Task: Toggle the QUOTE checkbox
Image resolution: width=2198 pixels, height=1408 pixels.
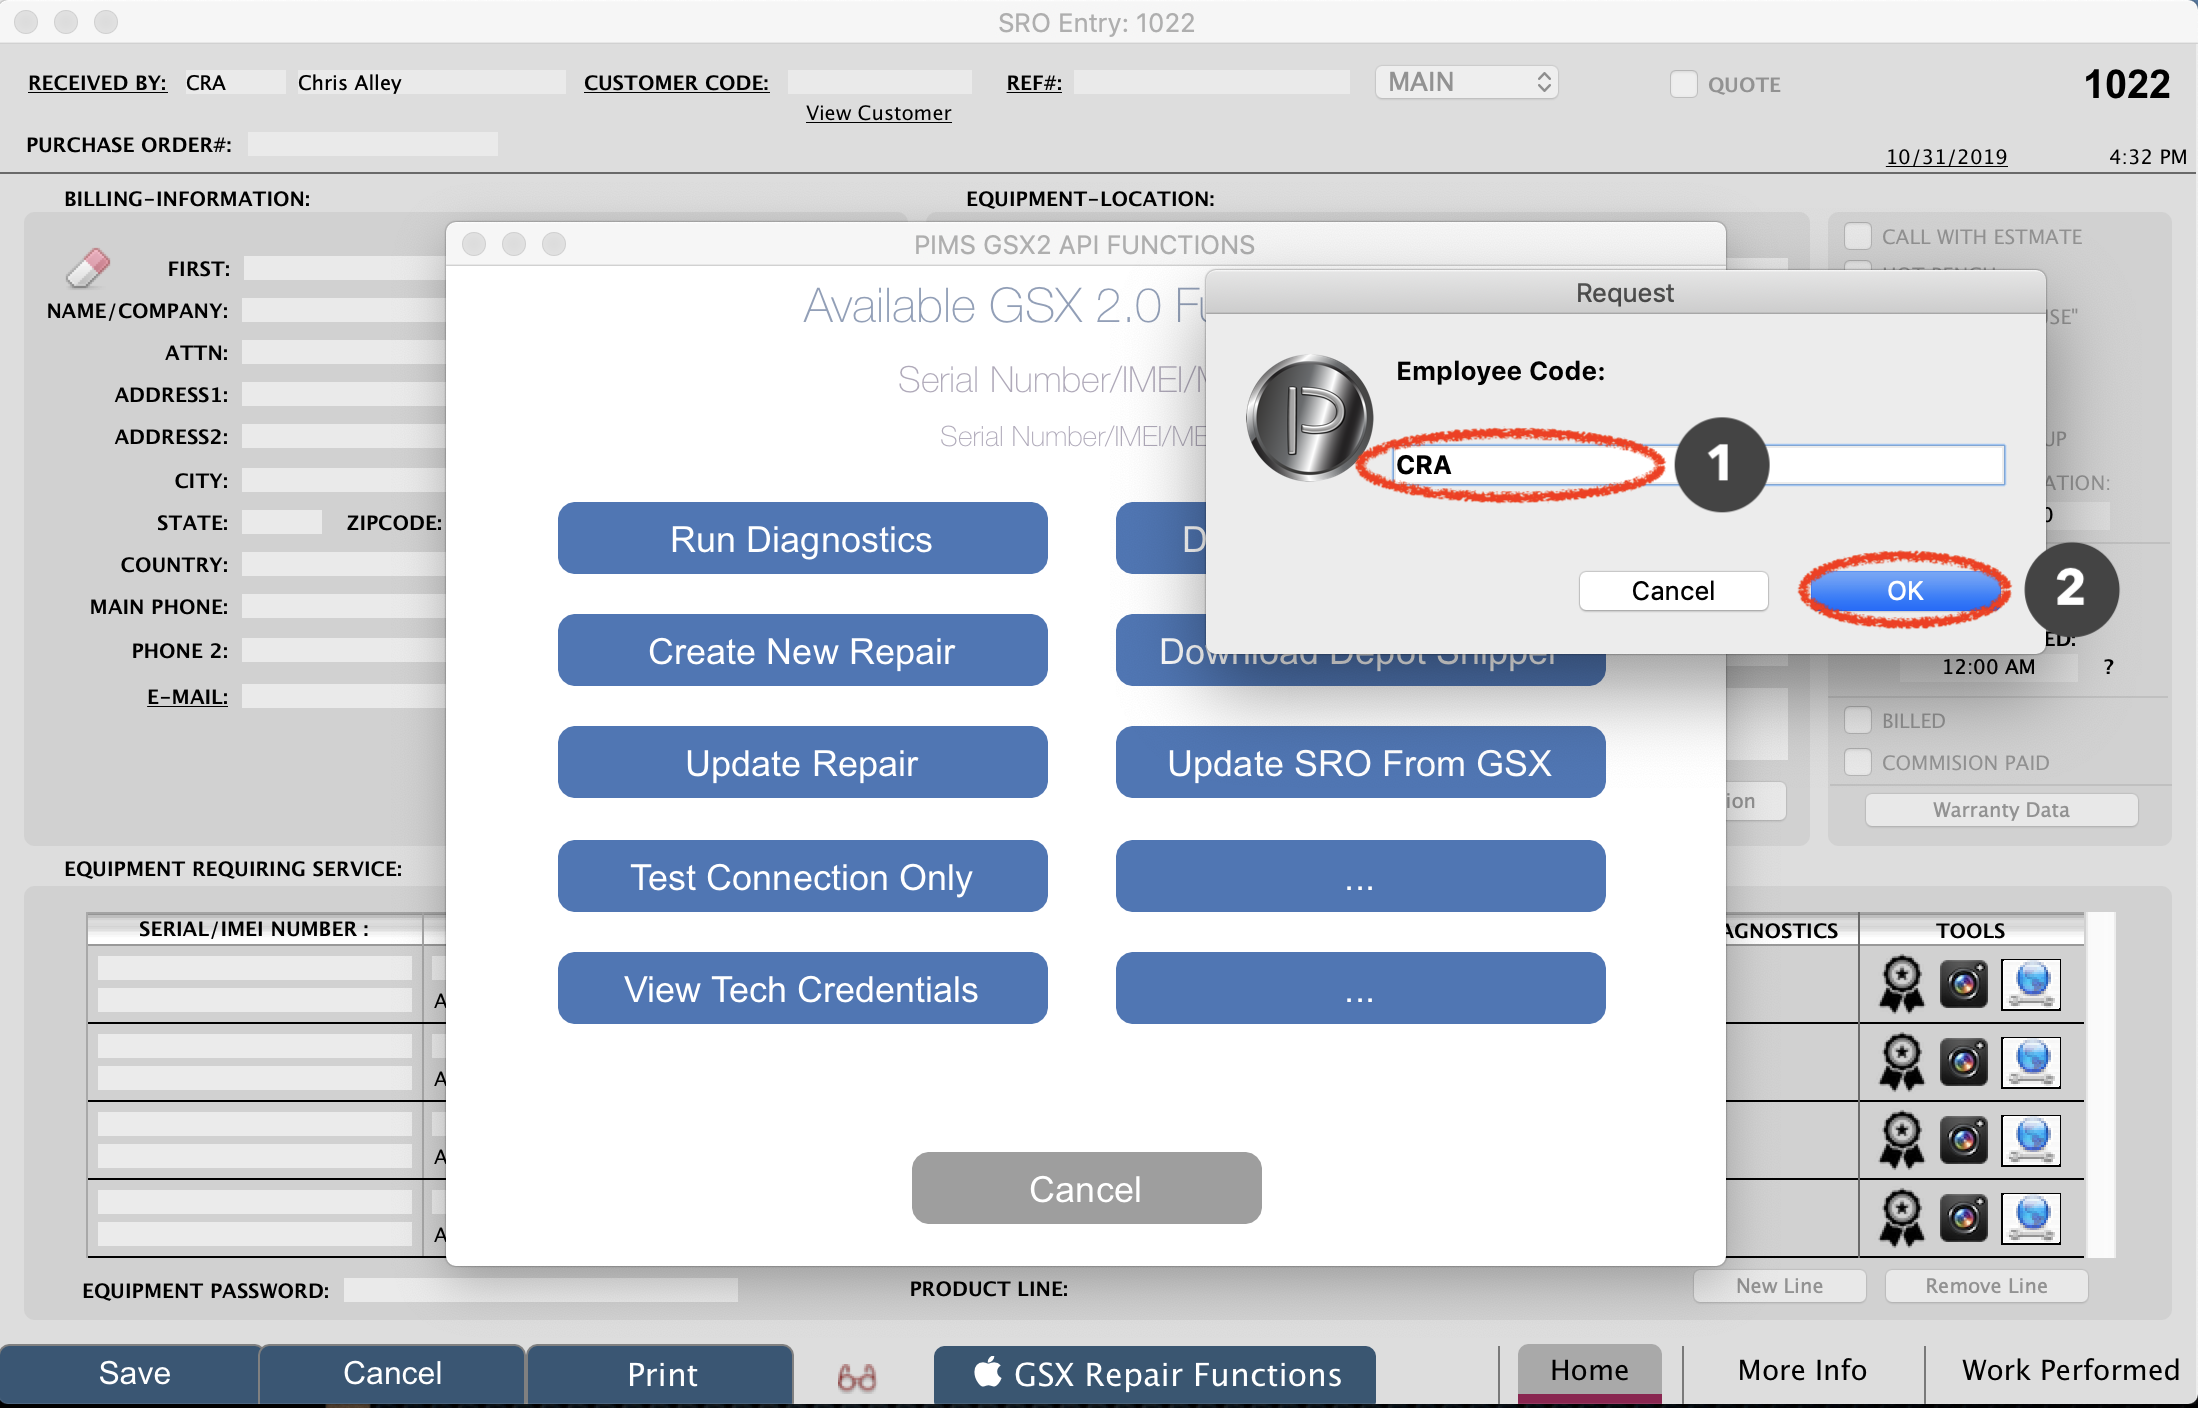Action: pos(1684,84)
